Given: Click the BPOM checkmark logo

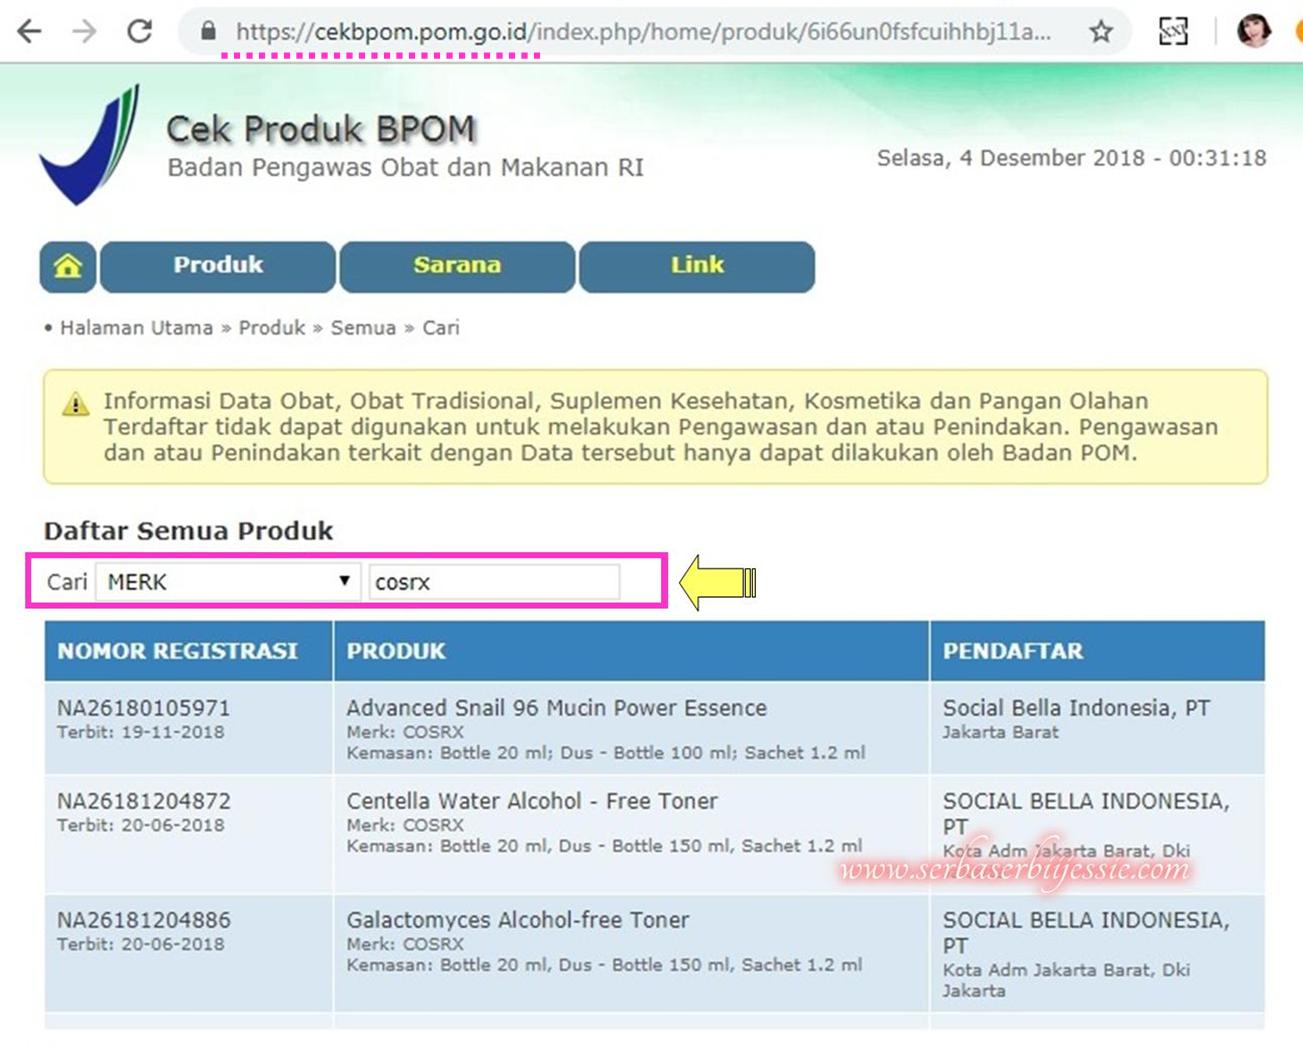Looking at the screenshot, I should pyautogui.click(x=90, y=145).
